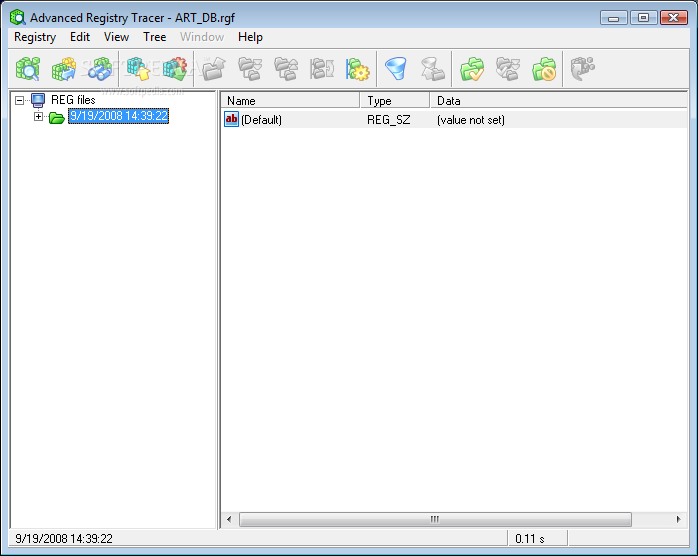Open the Registry menu
Image resolution: width=698 pixels, height=556 pixels.
pos(35,37)
